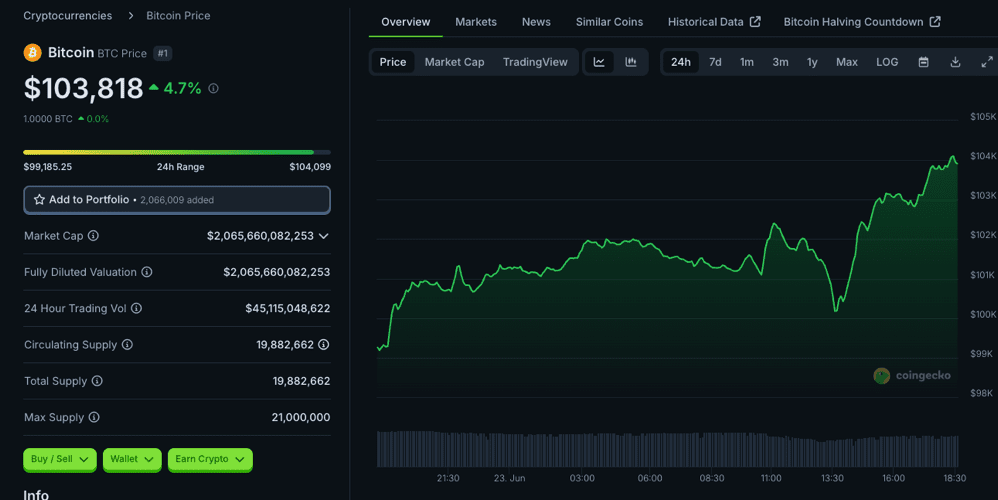The width and height of the screenshot is (998, 500).
Task: Click the 21,000,000 max supply value
Action: (x=301, y=417)
